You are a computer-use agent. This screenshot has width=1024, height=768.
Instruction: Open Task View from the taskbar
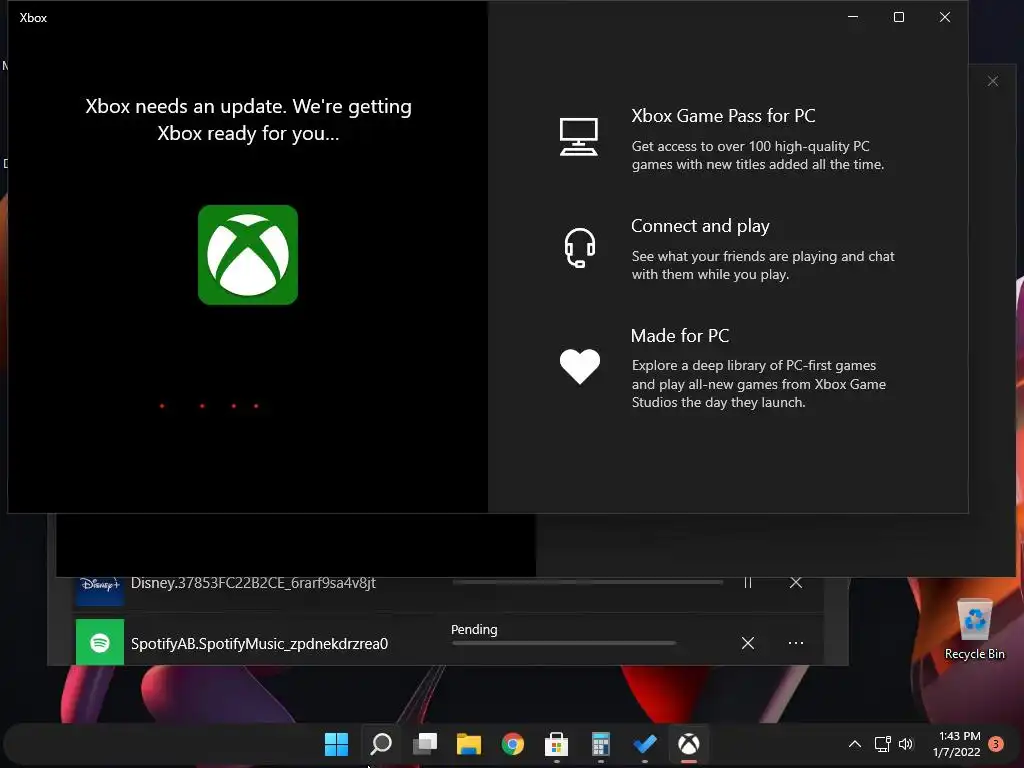[x=424, y=744]
